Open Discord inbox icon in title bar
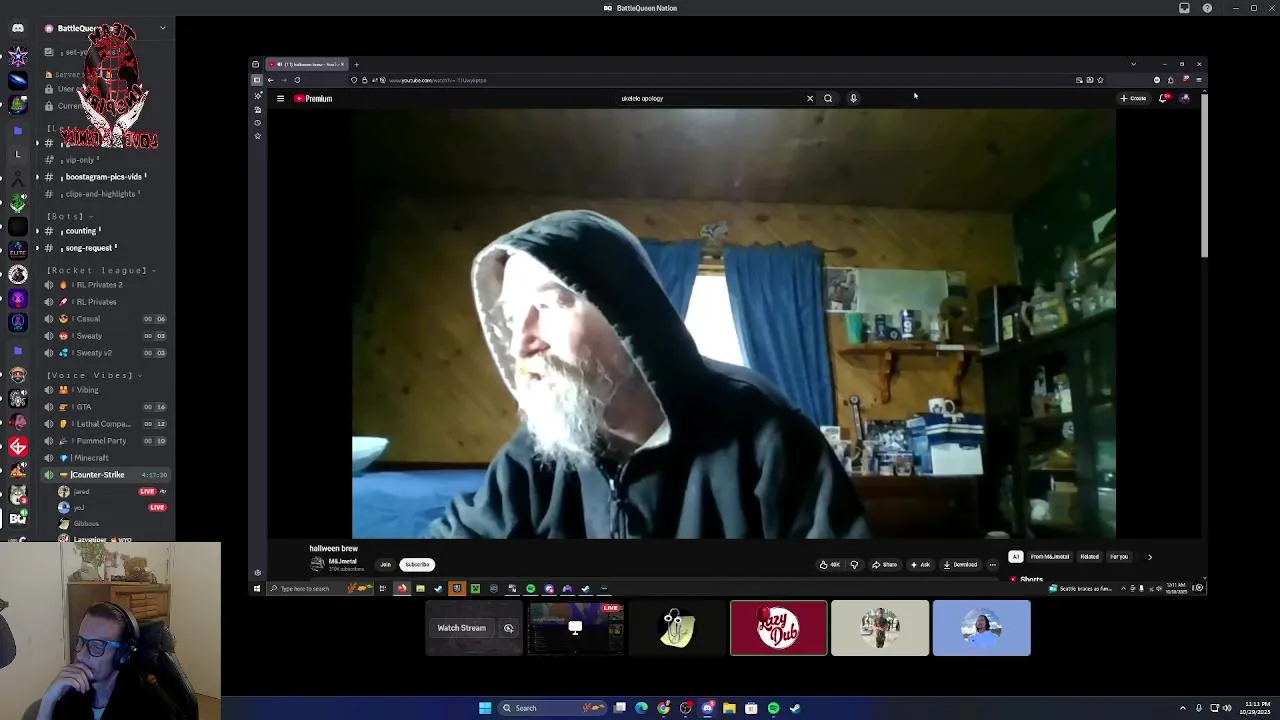 click(1184, 8)
